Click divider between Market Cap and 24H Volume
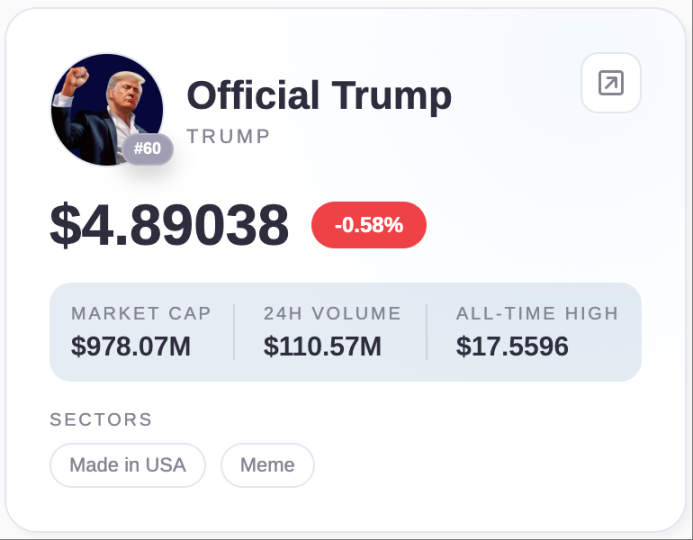The image size is (693, 540). pyautogui.click(x=234, y=332)
